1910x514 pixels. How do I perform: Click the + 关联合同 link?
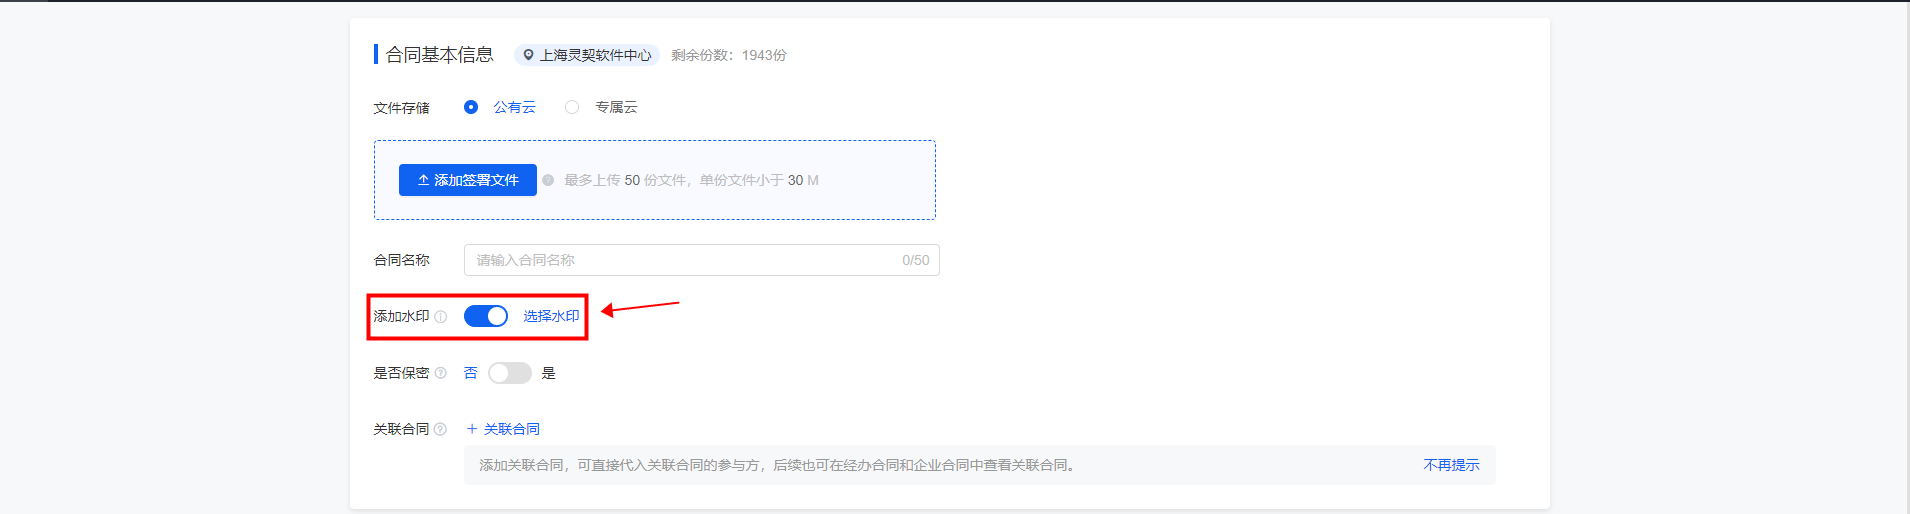[503, 429]
